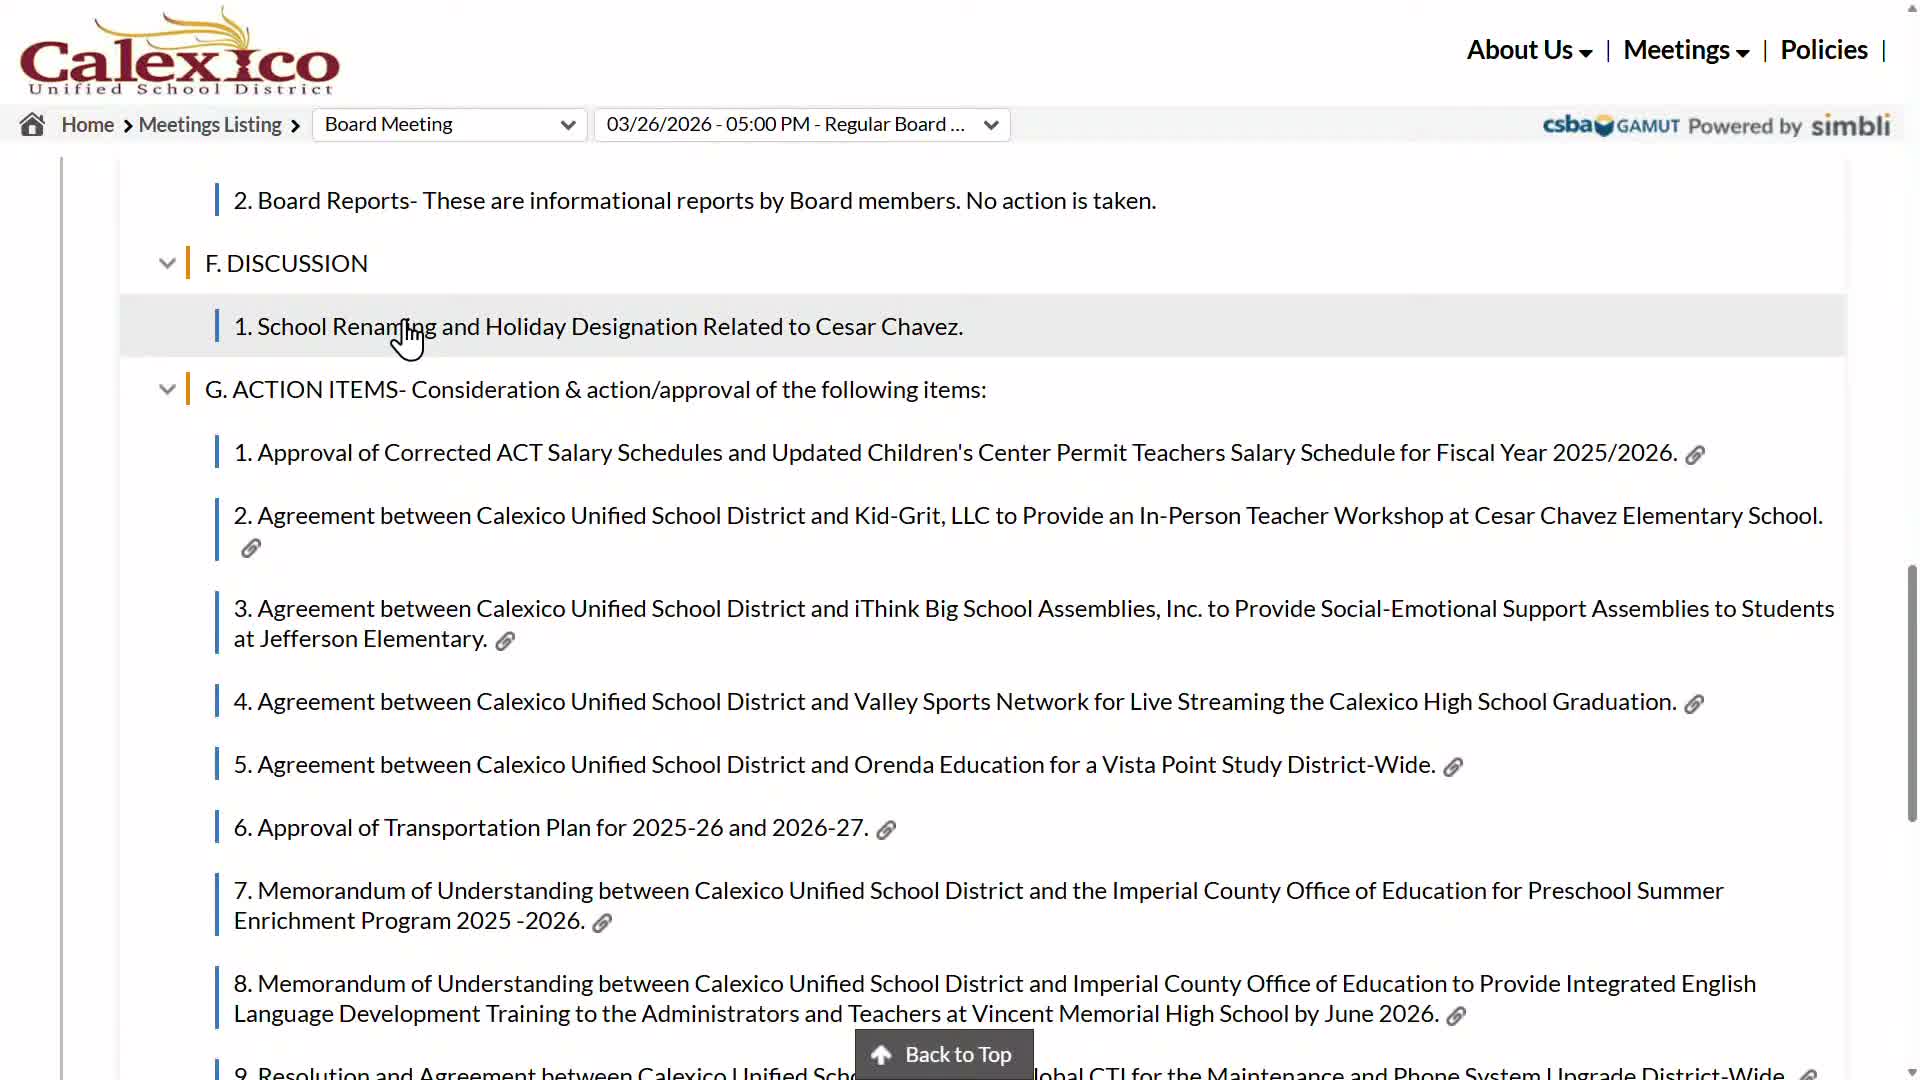Open attachment for iThink Big assemblies item
This screenshot has height=1080, width=1920.
[505, 641]
